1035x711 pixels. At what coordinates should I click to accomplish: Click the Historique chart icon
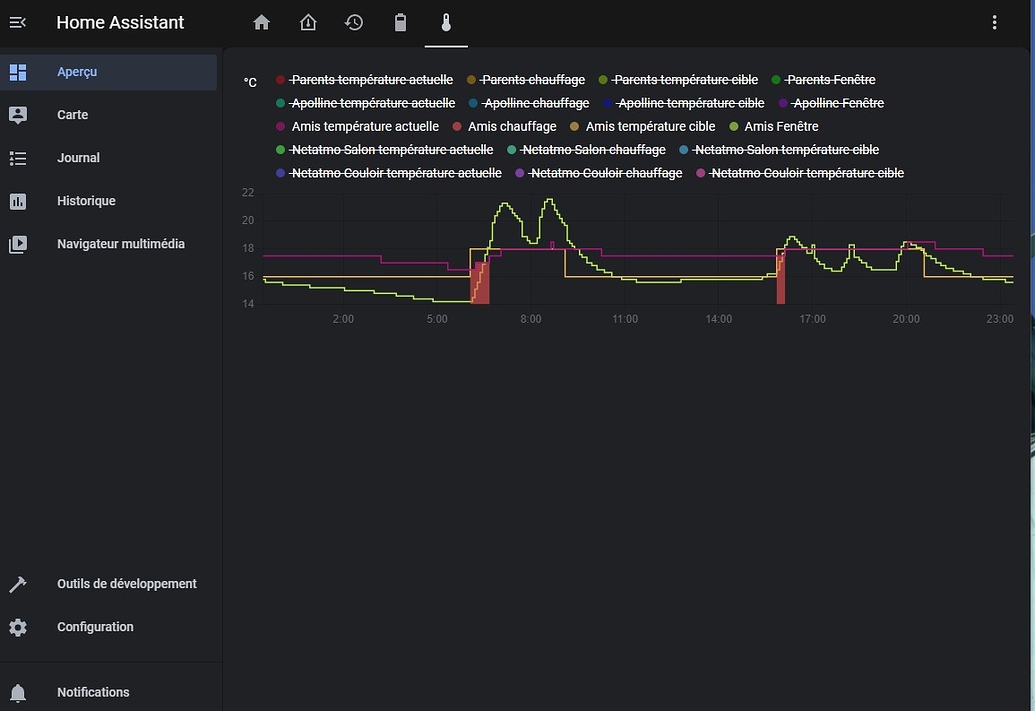(18, 201)
